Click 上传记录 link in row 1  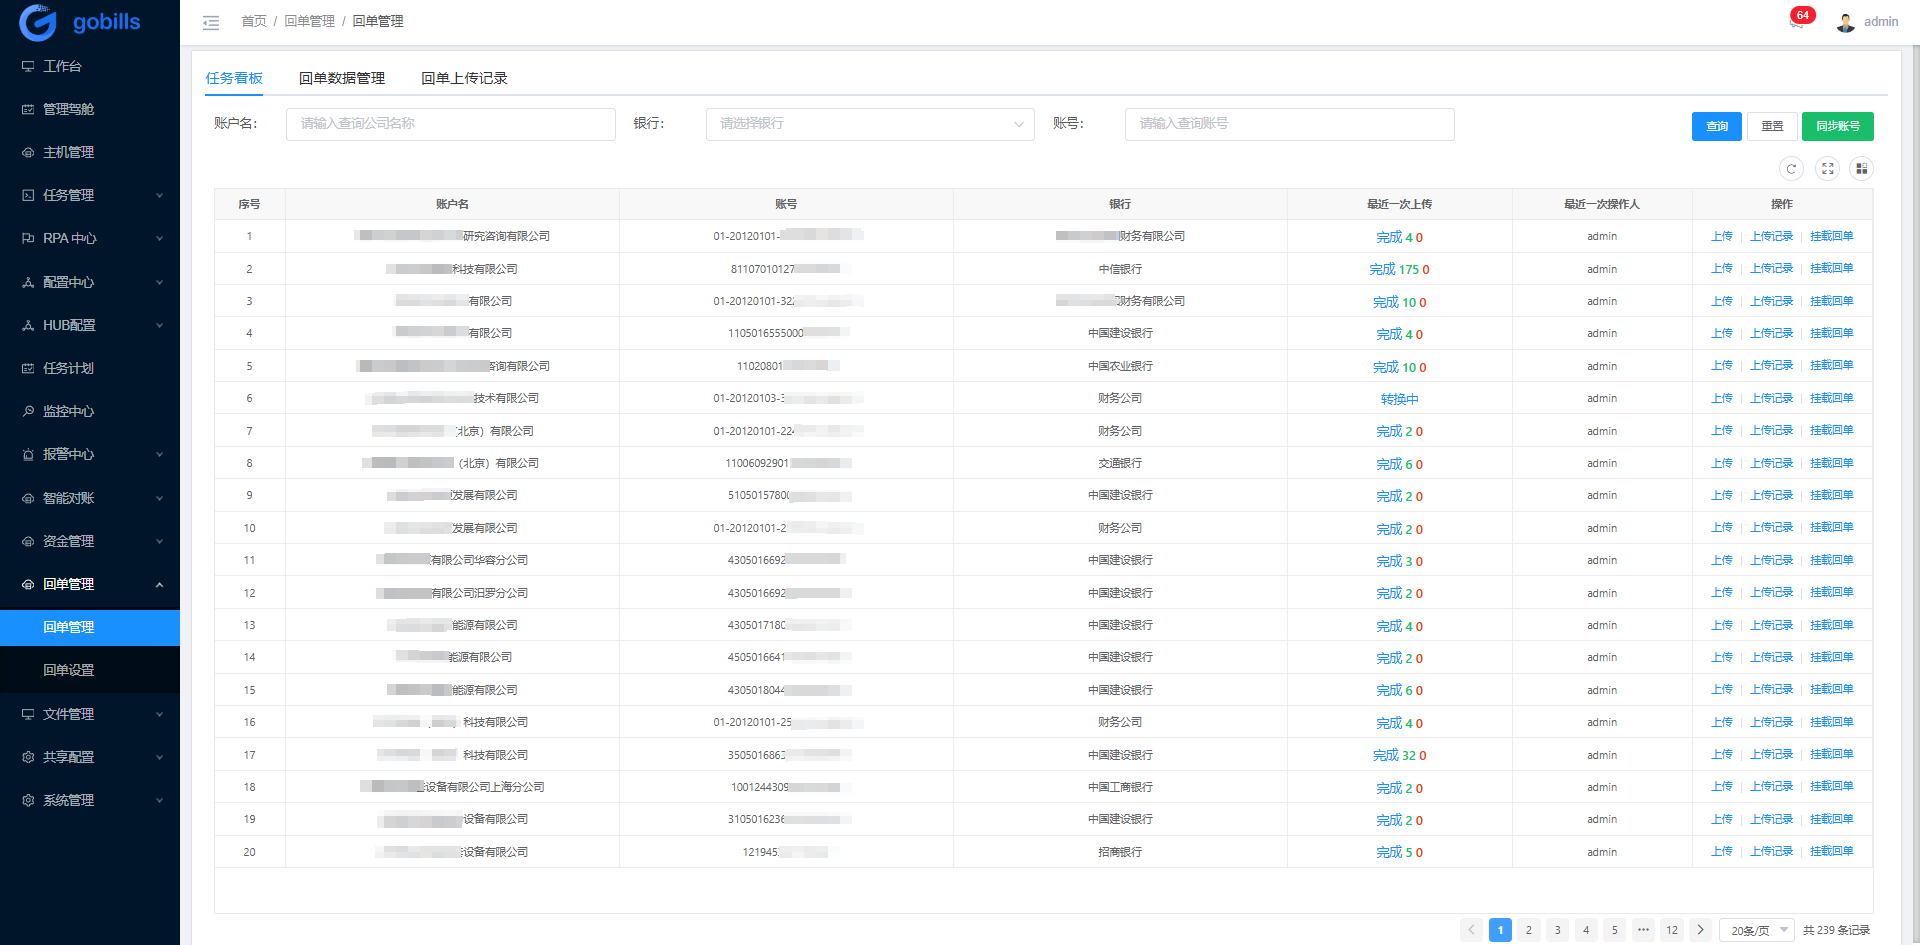click(x=1771, y=237)
